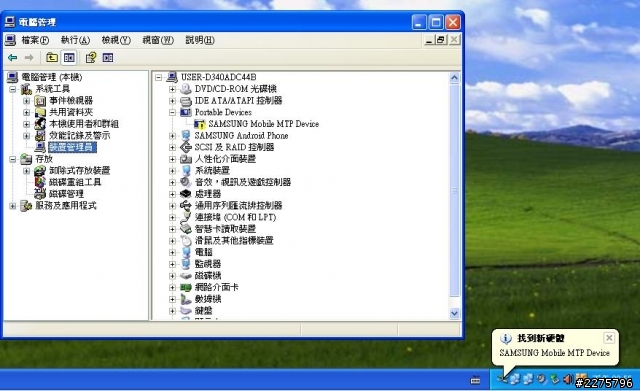Select SAMSUNG Mobile MTP Device entry text
Screen dimensions: 640x391
pos(264,124)
